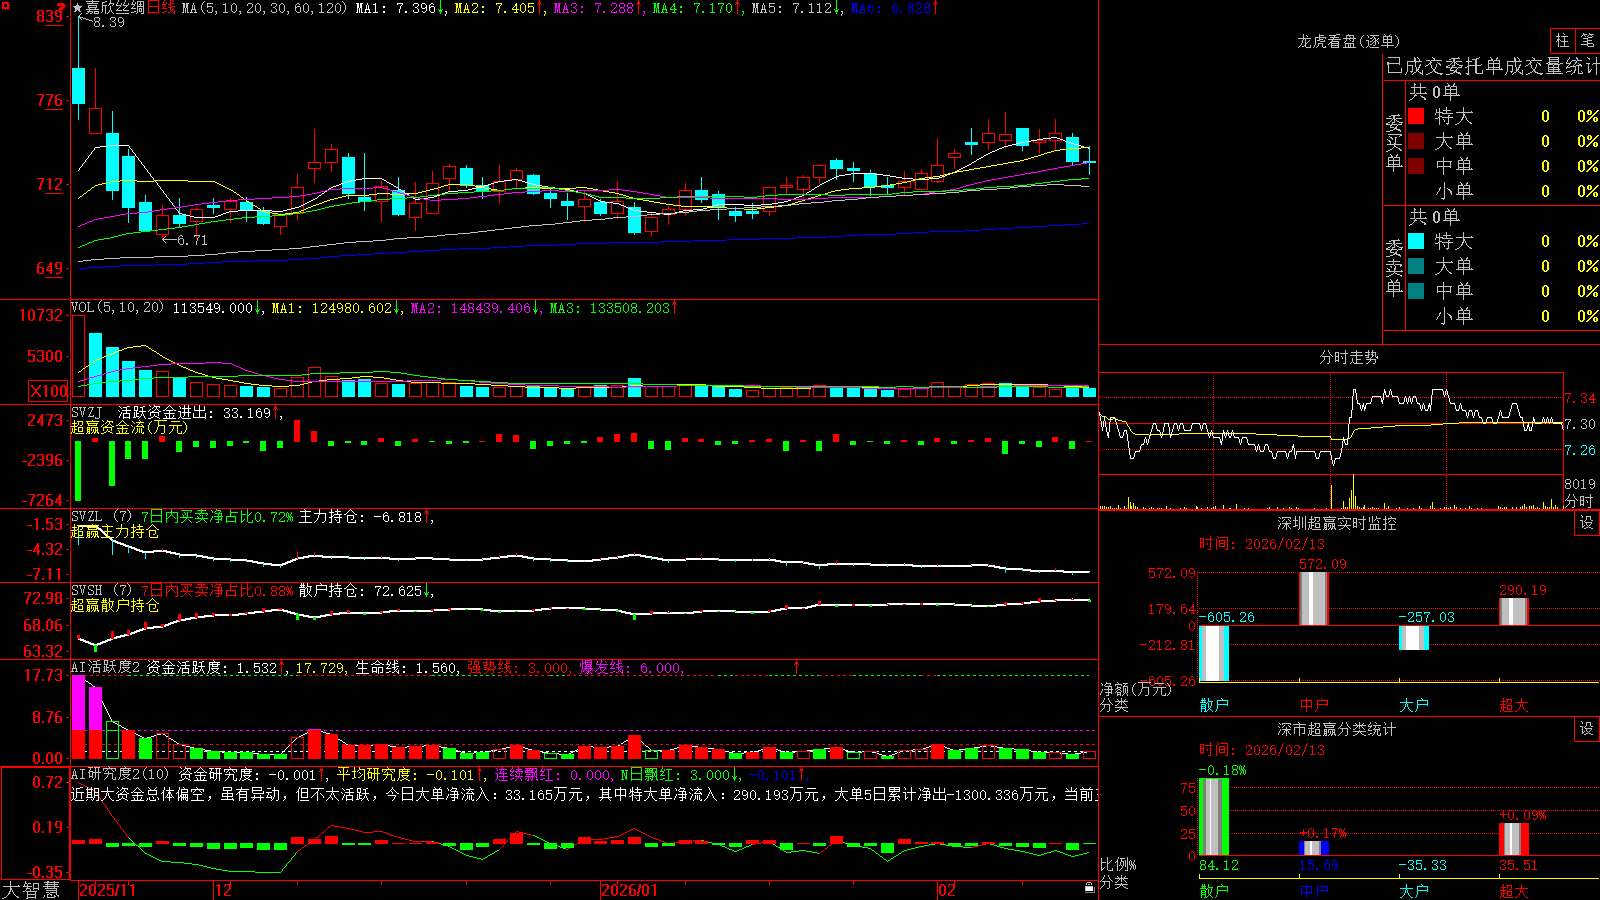Click the 委买单 section label
Image resolution: width=1600 pixels, height=900 pixels.
click(1394, 143)
